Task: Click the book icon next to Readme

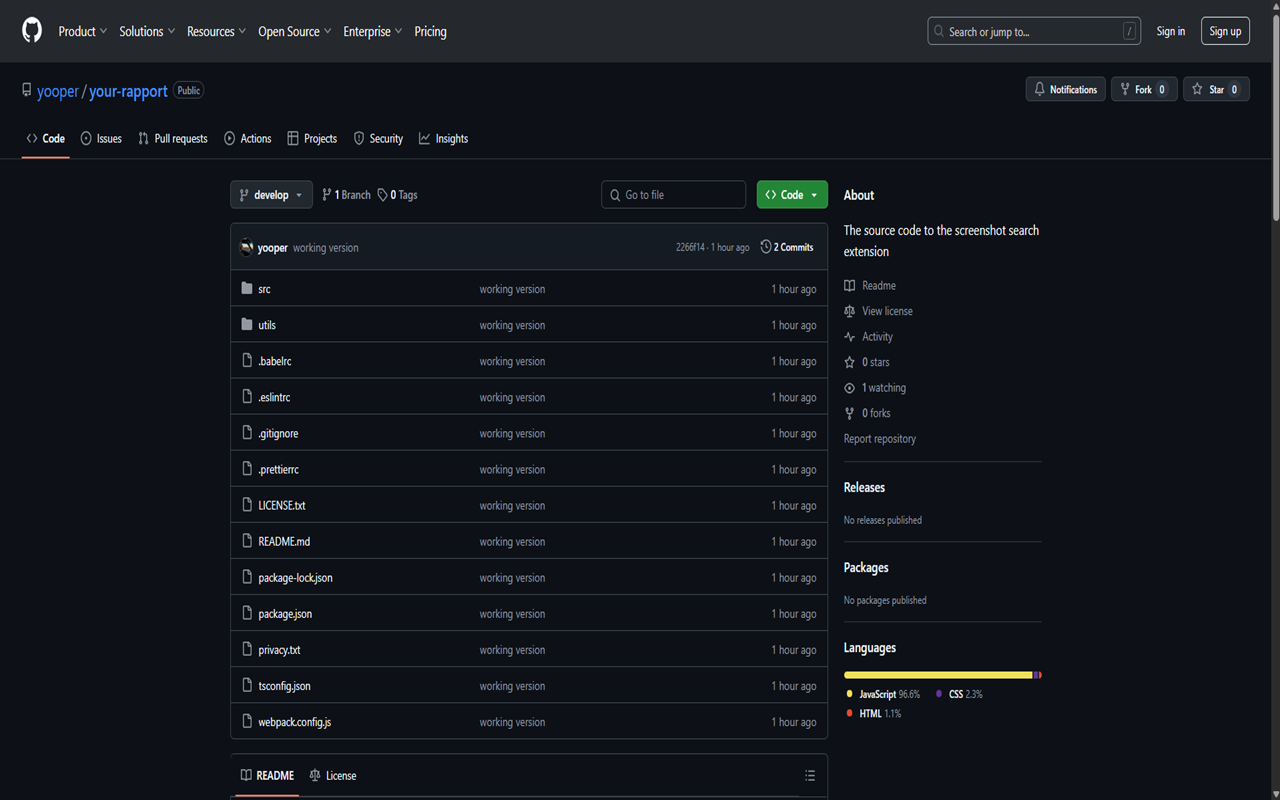Action: (850, 286)
